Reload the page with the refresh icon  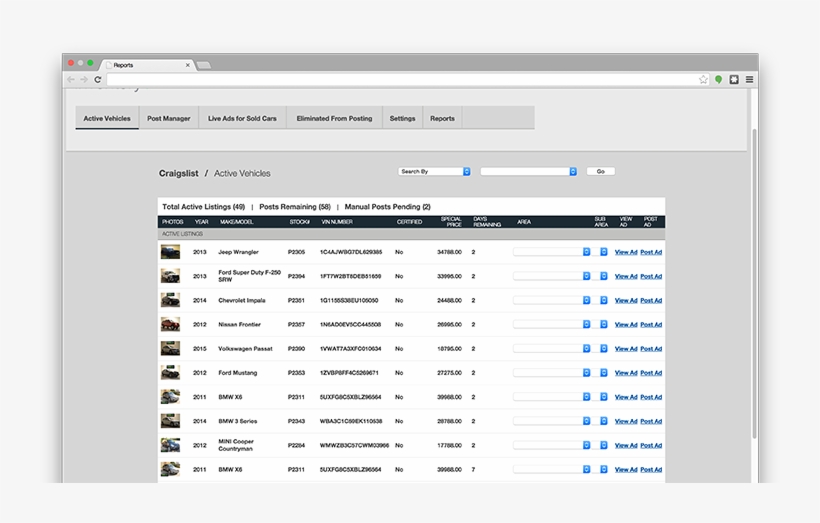(x=97, y=79)
